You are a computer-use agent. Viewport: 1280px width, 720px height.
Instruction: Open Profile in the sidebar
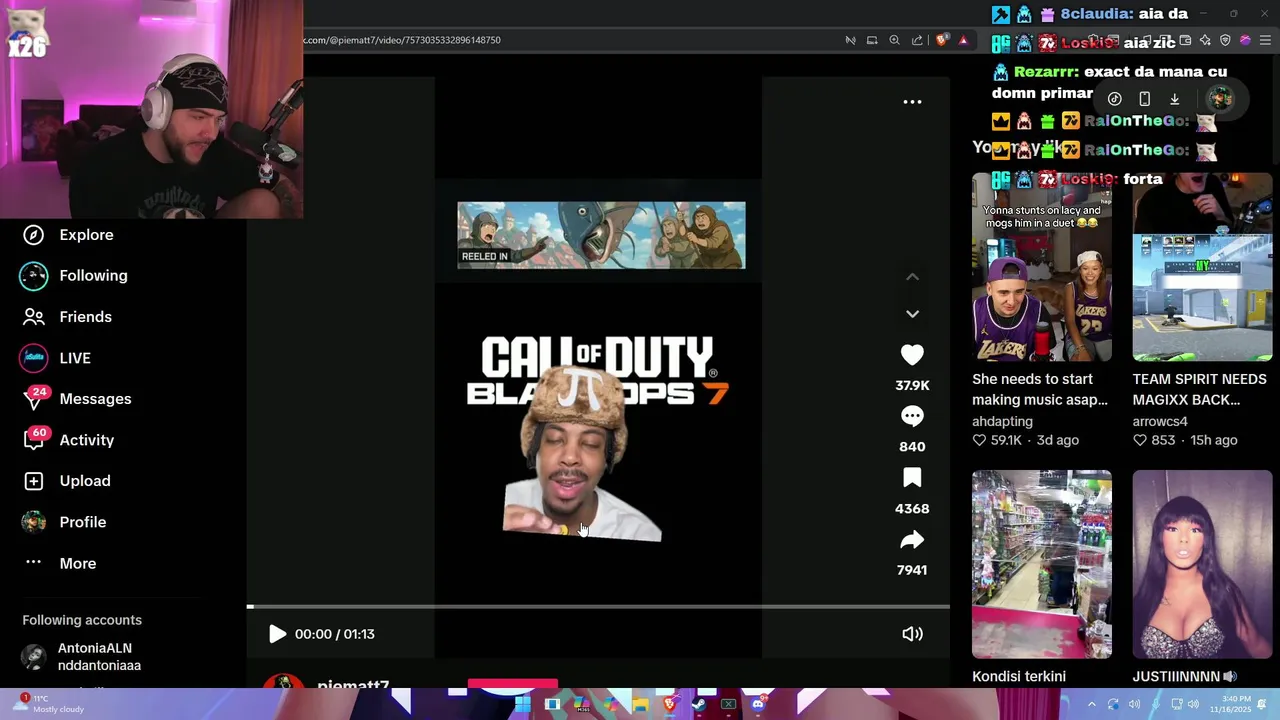click(64, 522)
